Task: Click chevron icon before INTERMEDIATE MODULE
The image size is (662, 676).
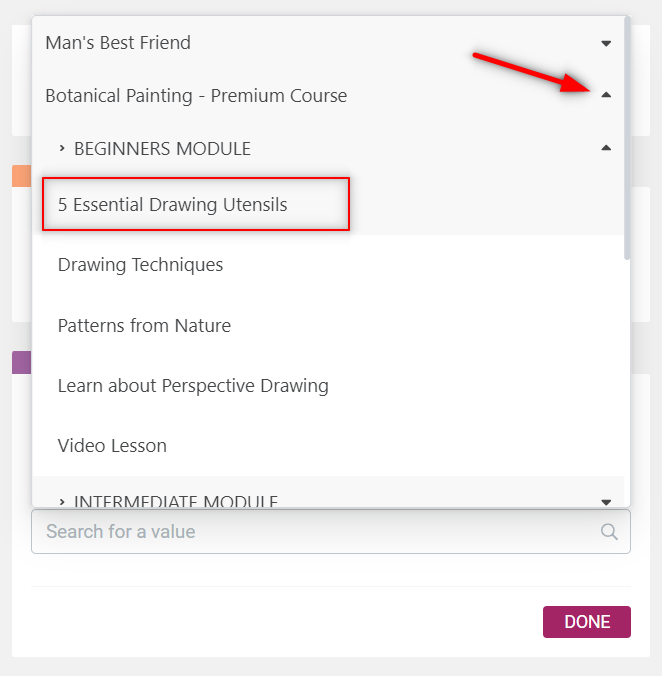Action: pyautogui.click(x=62, y=500)
